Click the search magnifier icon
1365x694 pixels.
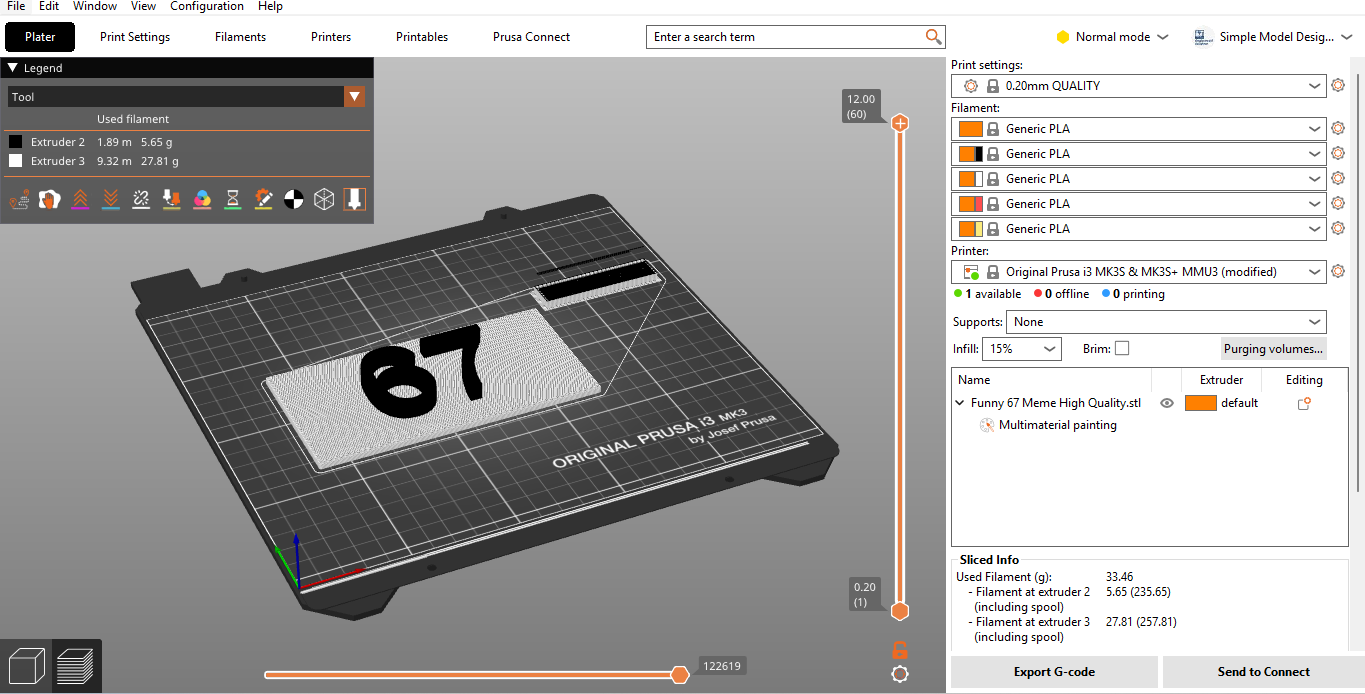point(933,37)
